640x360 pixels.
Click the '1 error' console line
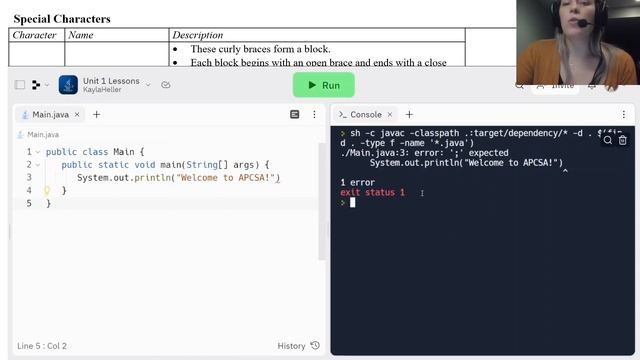pyautogui.click(x=358, y=182)
